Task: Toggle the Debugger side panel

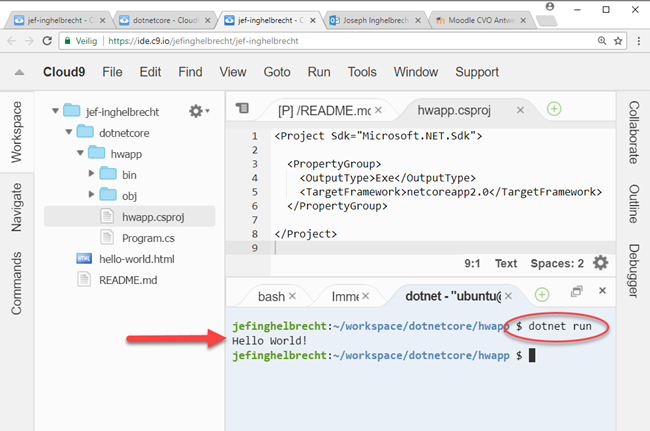Action: 633,270
